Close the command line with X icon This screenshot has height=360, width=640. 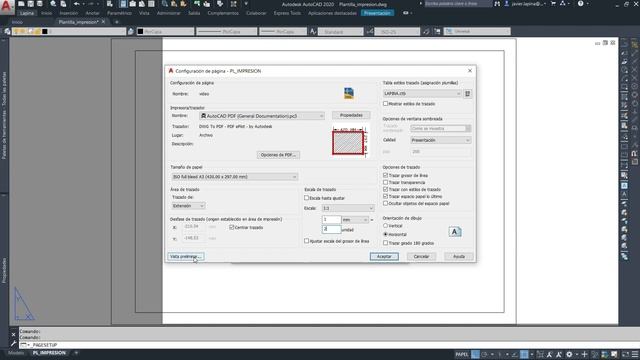13,334
